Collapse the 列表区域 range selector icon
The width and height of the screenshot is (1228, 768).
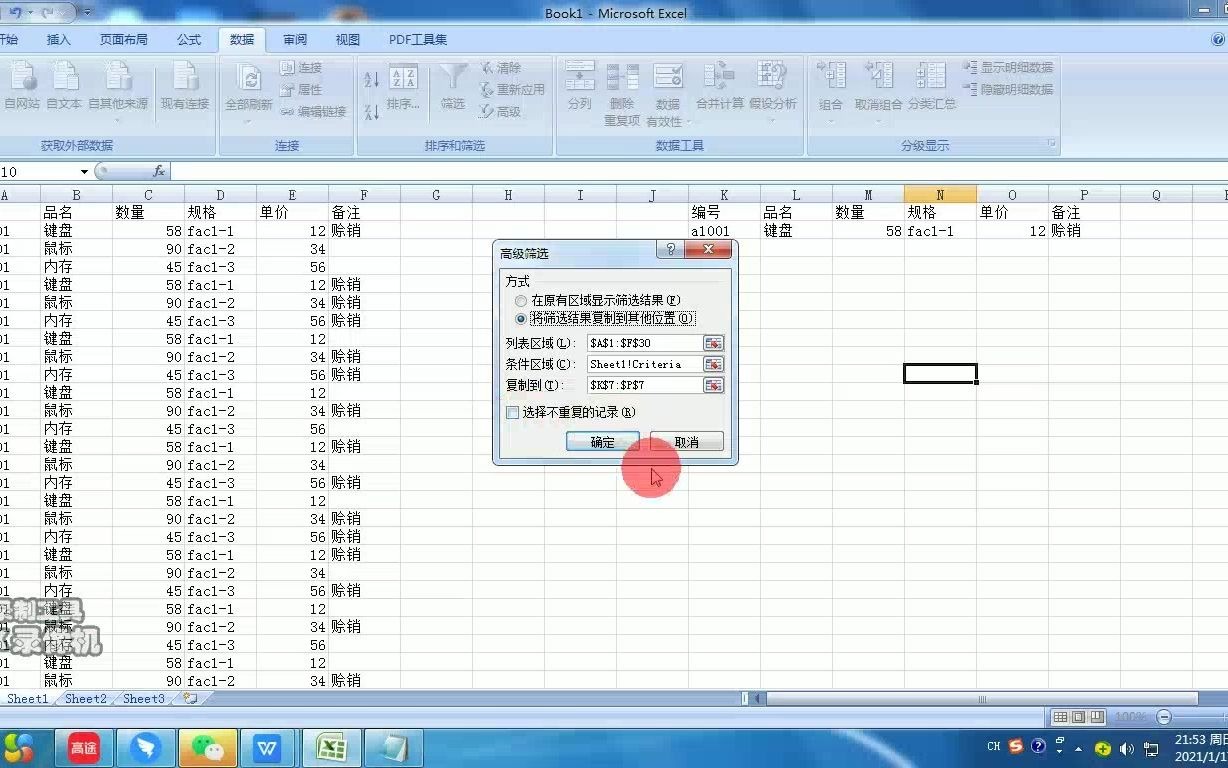click(713, 342)
